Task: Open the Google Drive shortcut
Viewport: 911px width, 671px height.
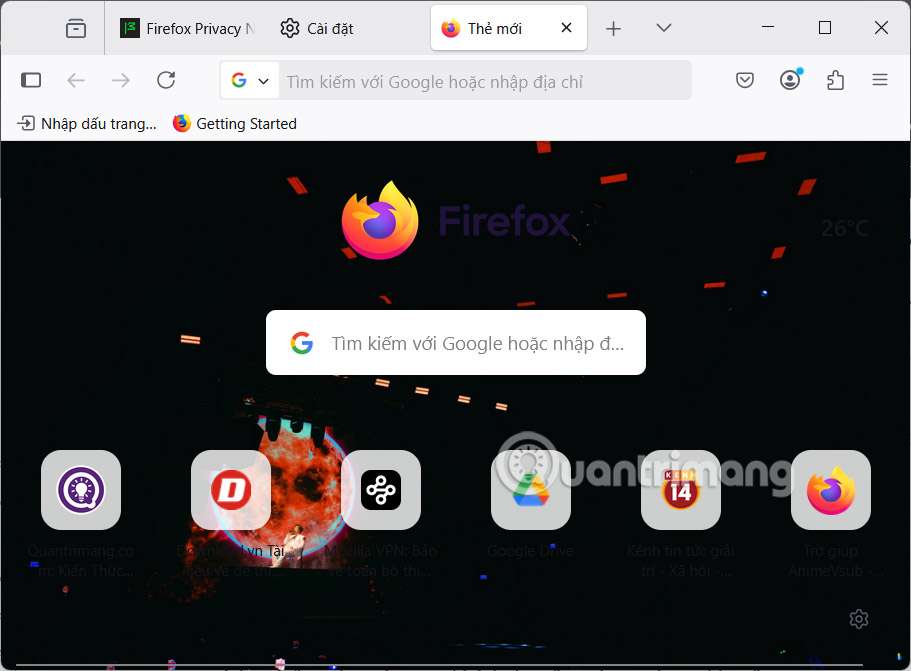Action: click(530, 490)
